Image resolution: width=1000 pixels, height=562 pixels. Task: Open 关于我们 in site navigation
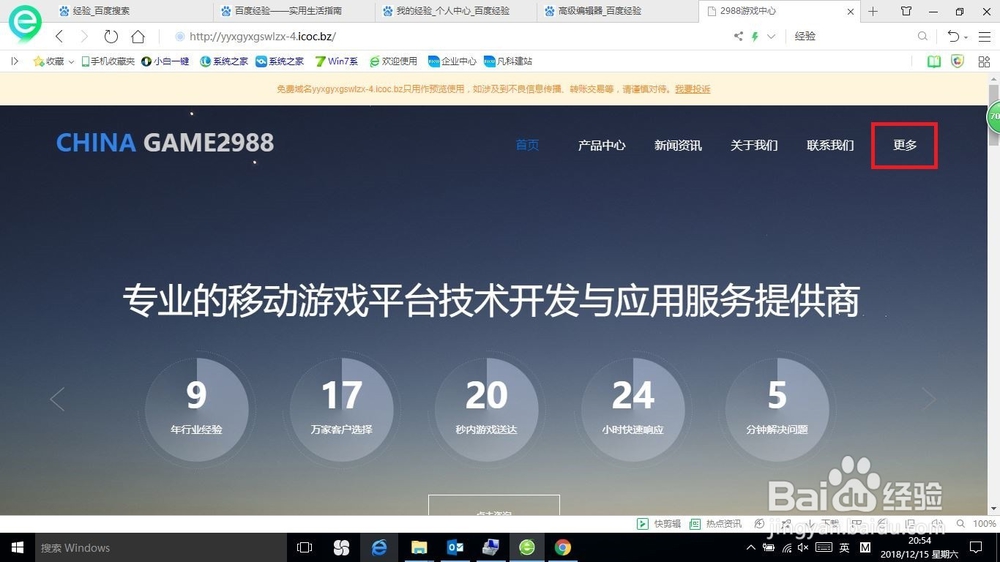(x=754, y=145)
